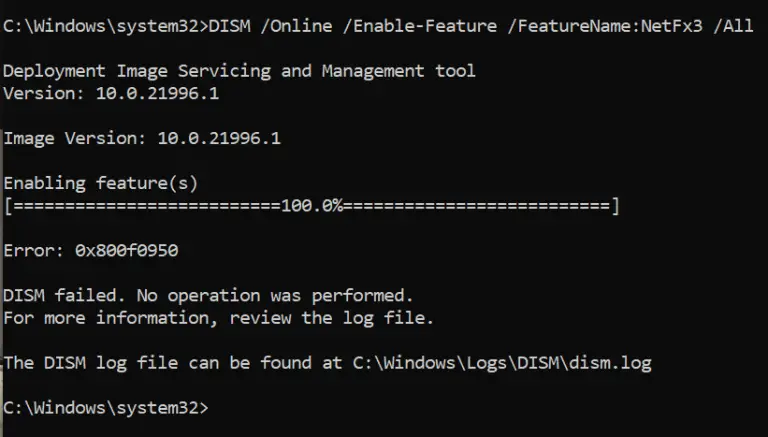Click the 'Error:' label text

click(31, 250)
